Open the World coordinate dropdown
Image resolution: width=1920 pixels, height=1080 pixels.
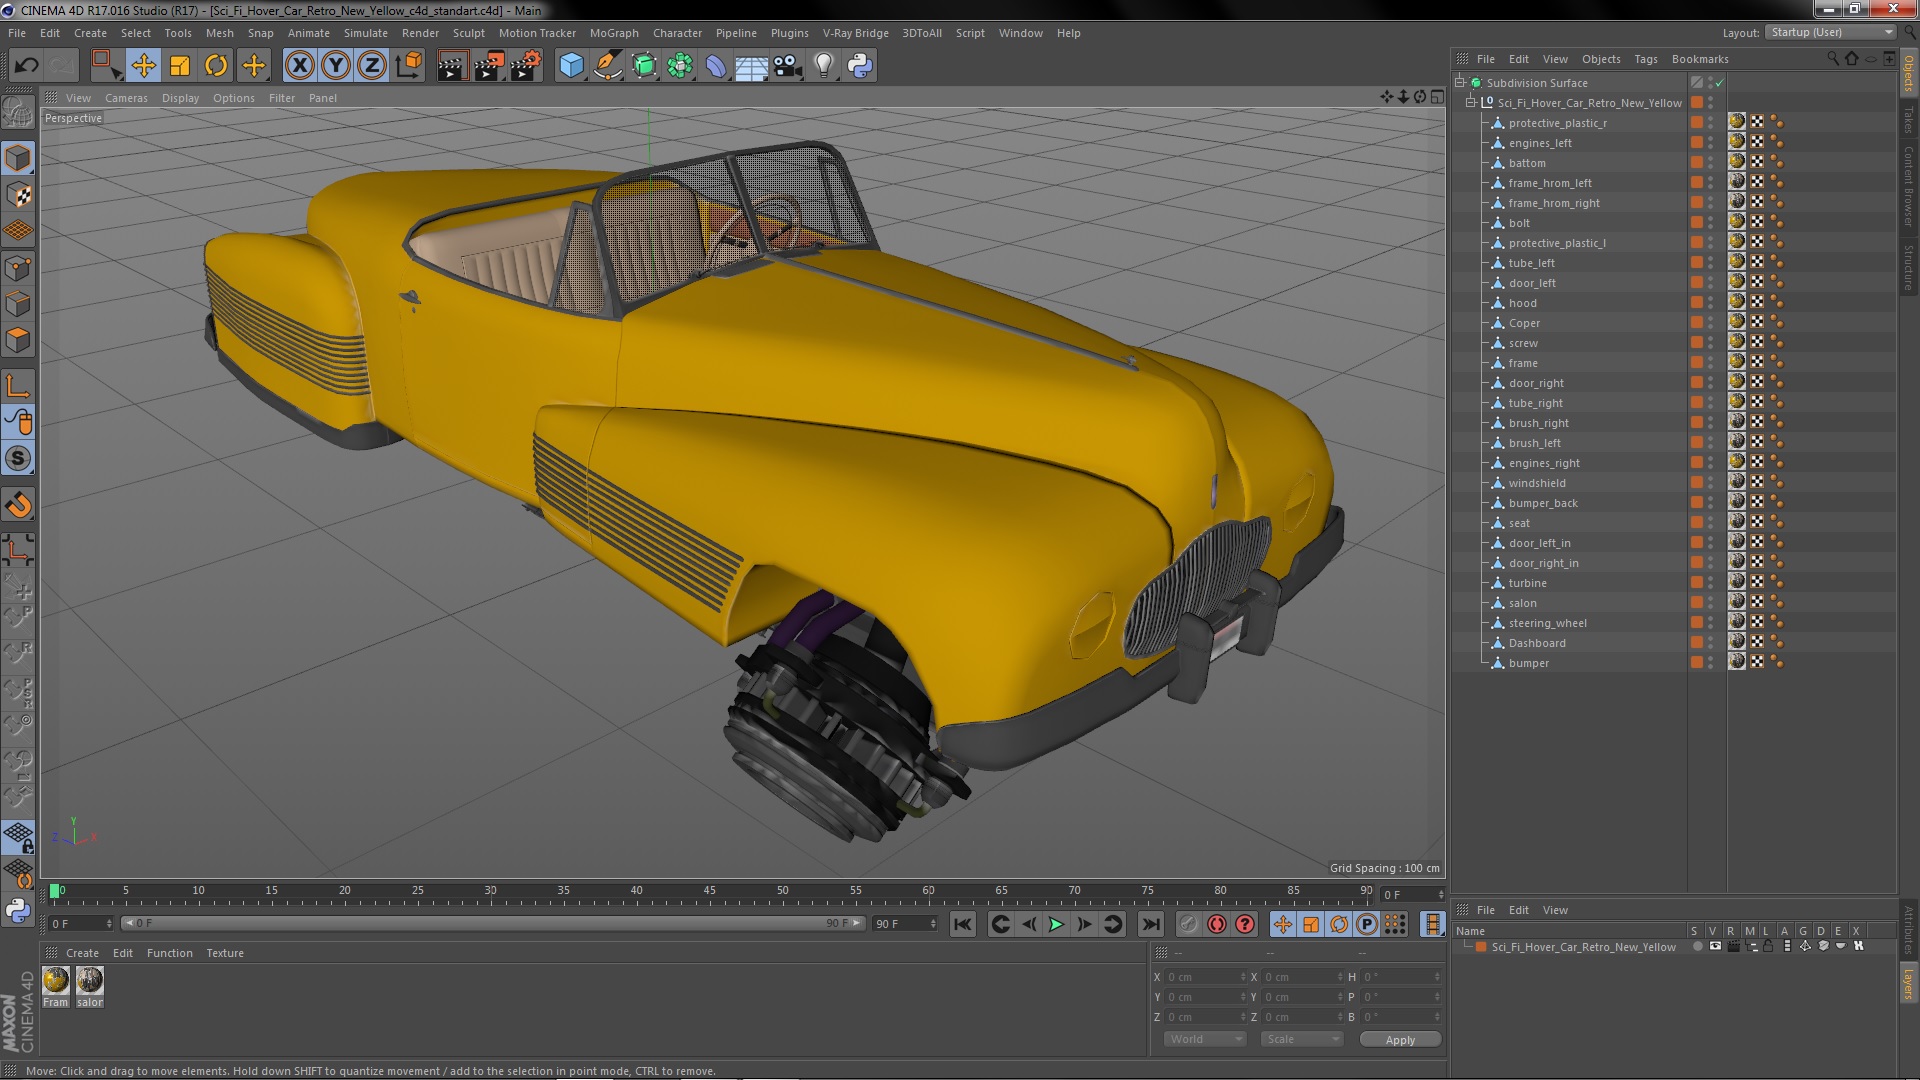(1205, 1039)
